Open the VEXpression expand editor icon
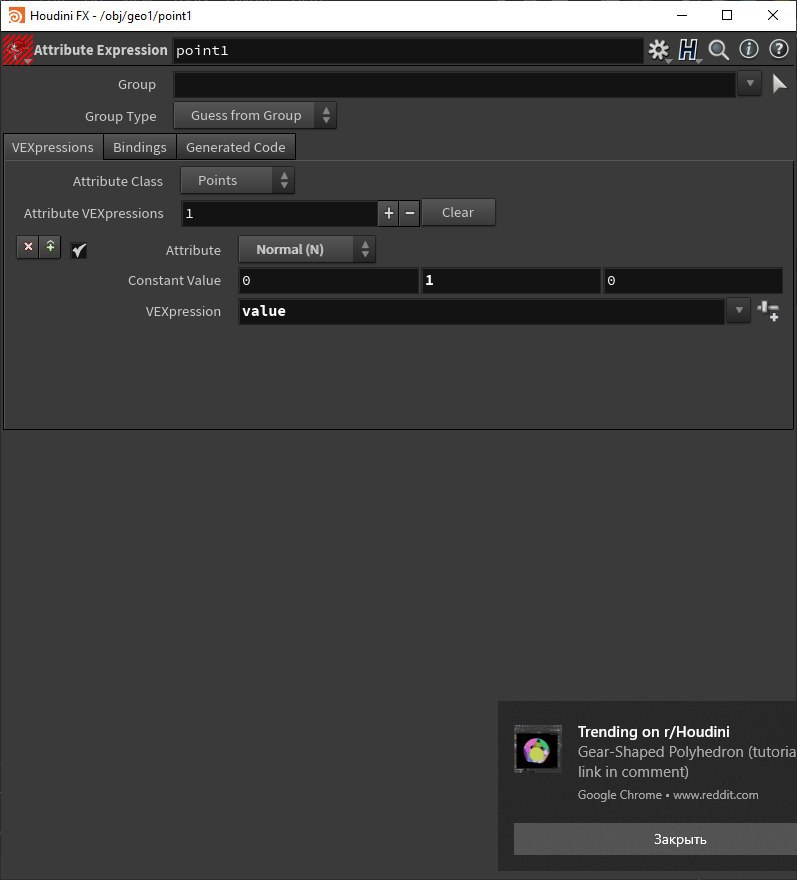Image resolution: width=797 pixels, height=880 pixels. click(x=768, y=310)
